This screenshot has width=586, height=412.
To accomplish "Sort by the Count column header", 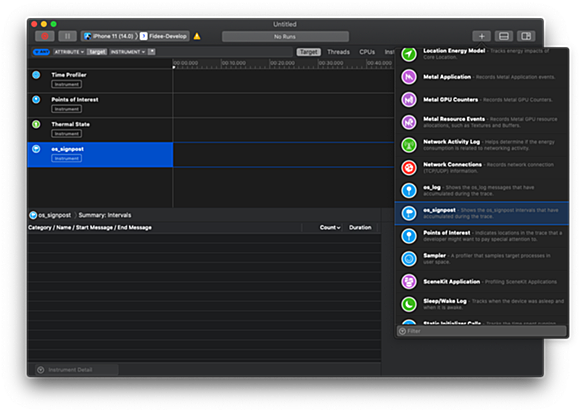I will 330,227.
